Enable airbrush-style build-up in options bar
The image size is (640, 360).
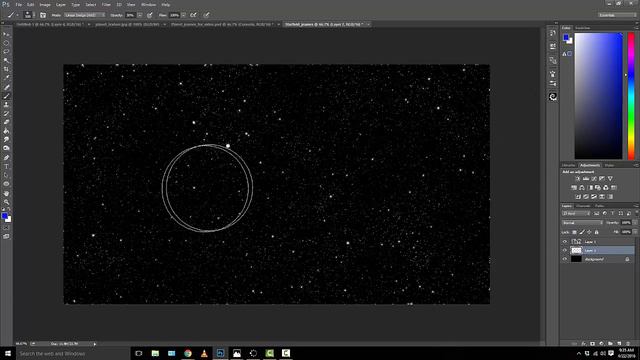(x=193, y=15)
